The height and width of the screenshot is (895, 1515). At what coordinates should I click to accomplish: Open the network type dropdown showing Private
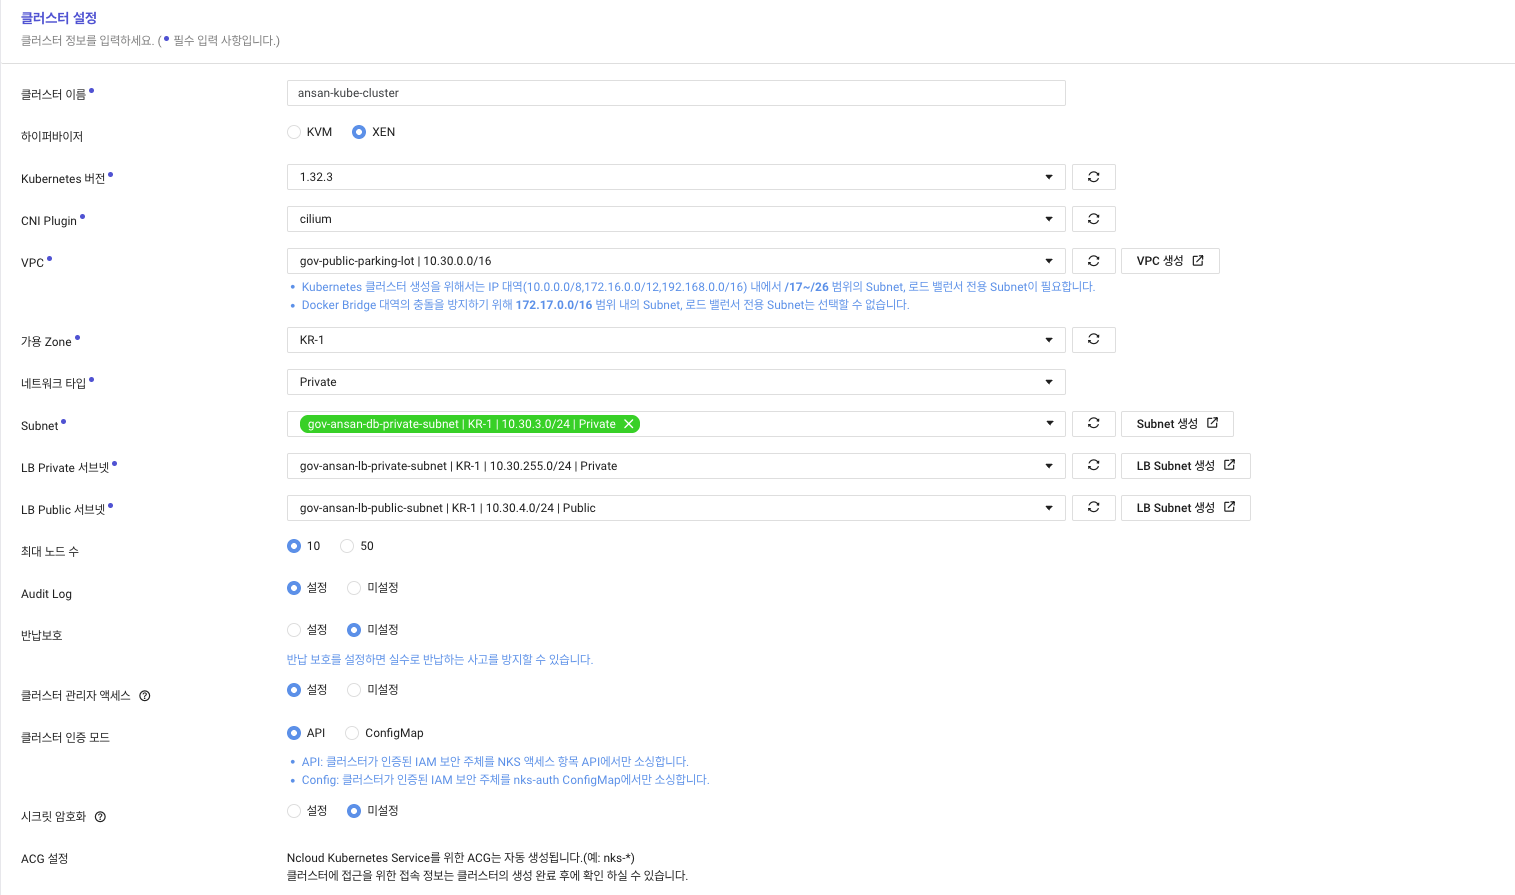[x=675, y=382]
